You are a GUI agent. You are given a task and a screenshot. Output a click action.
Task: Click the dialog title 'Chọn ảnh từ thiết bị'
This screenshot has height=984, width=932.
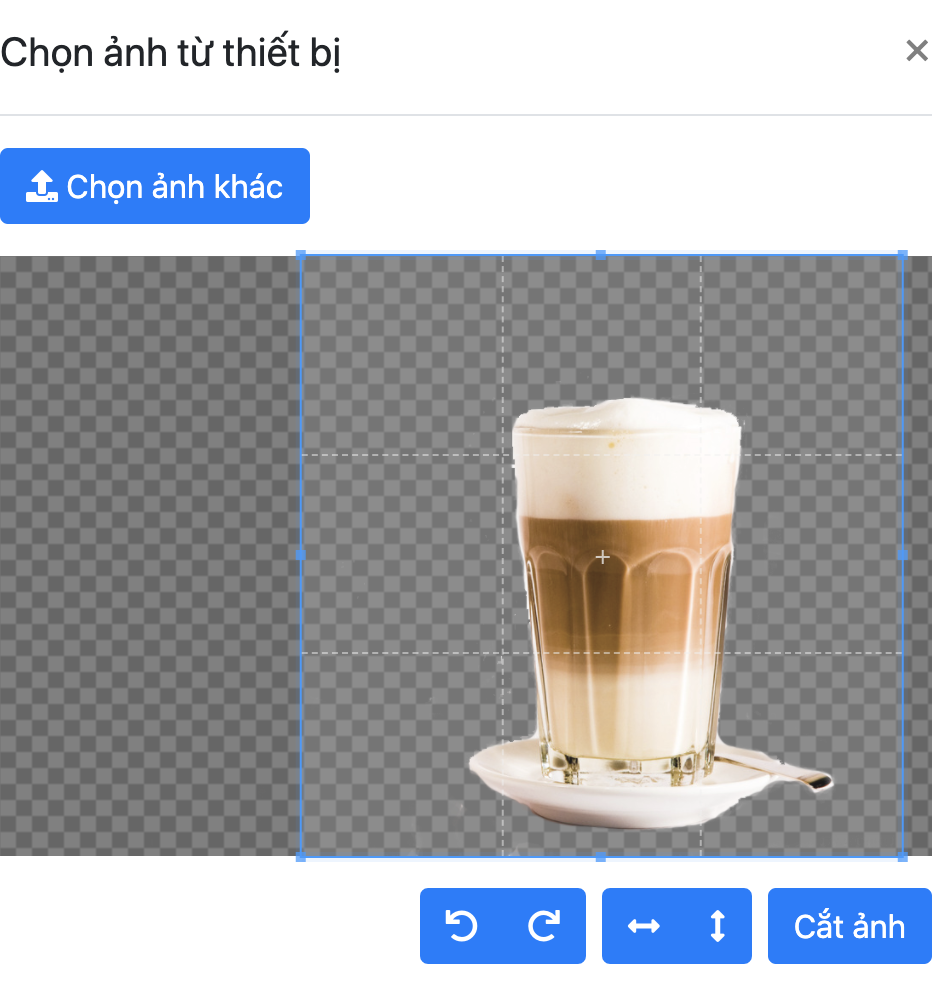pos(171,53)
